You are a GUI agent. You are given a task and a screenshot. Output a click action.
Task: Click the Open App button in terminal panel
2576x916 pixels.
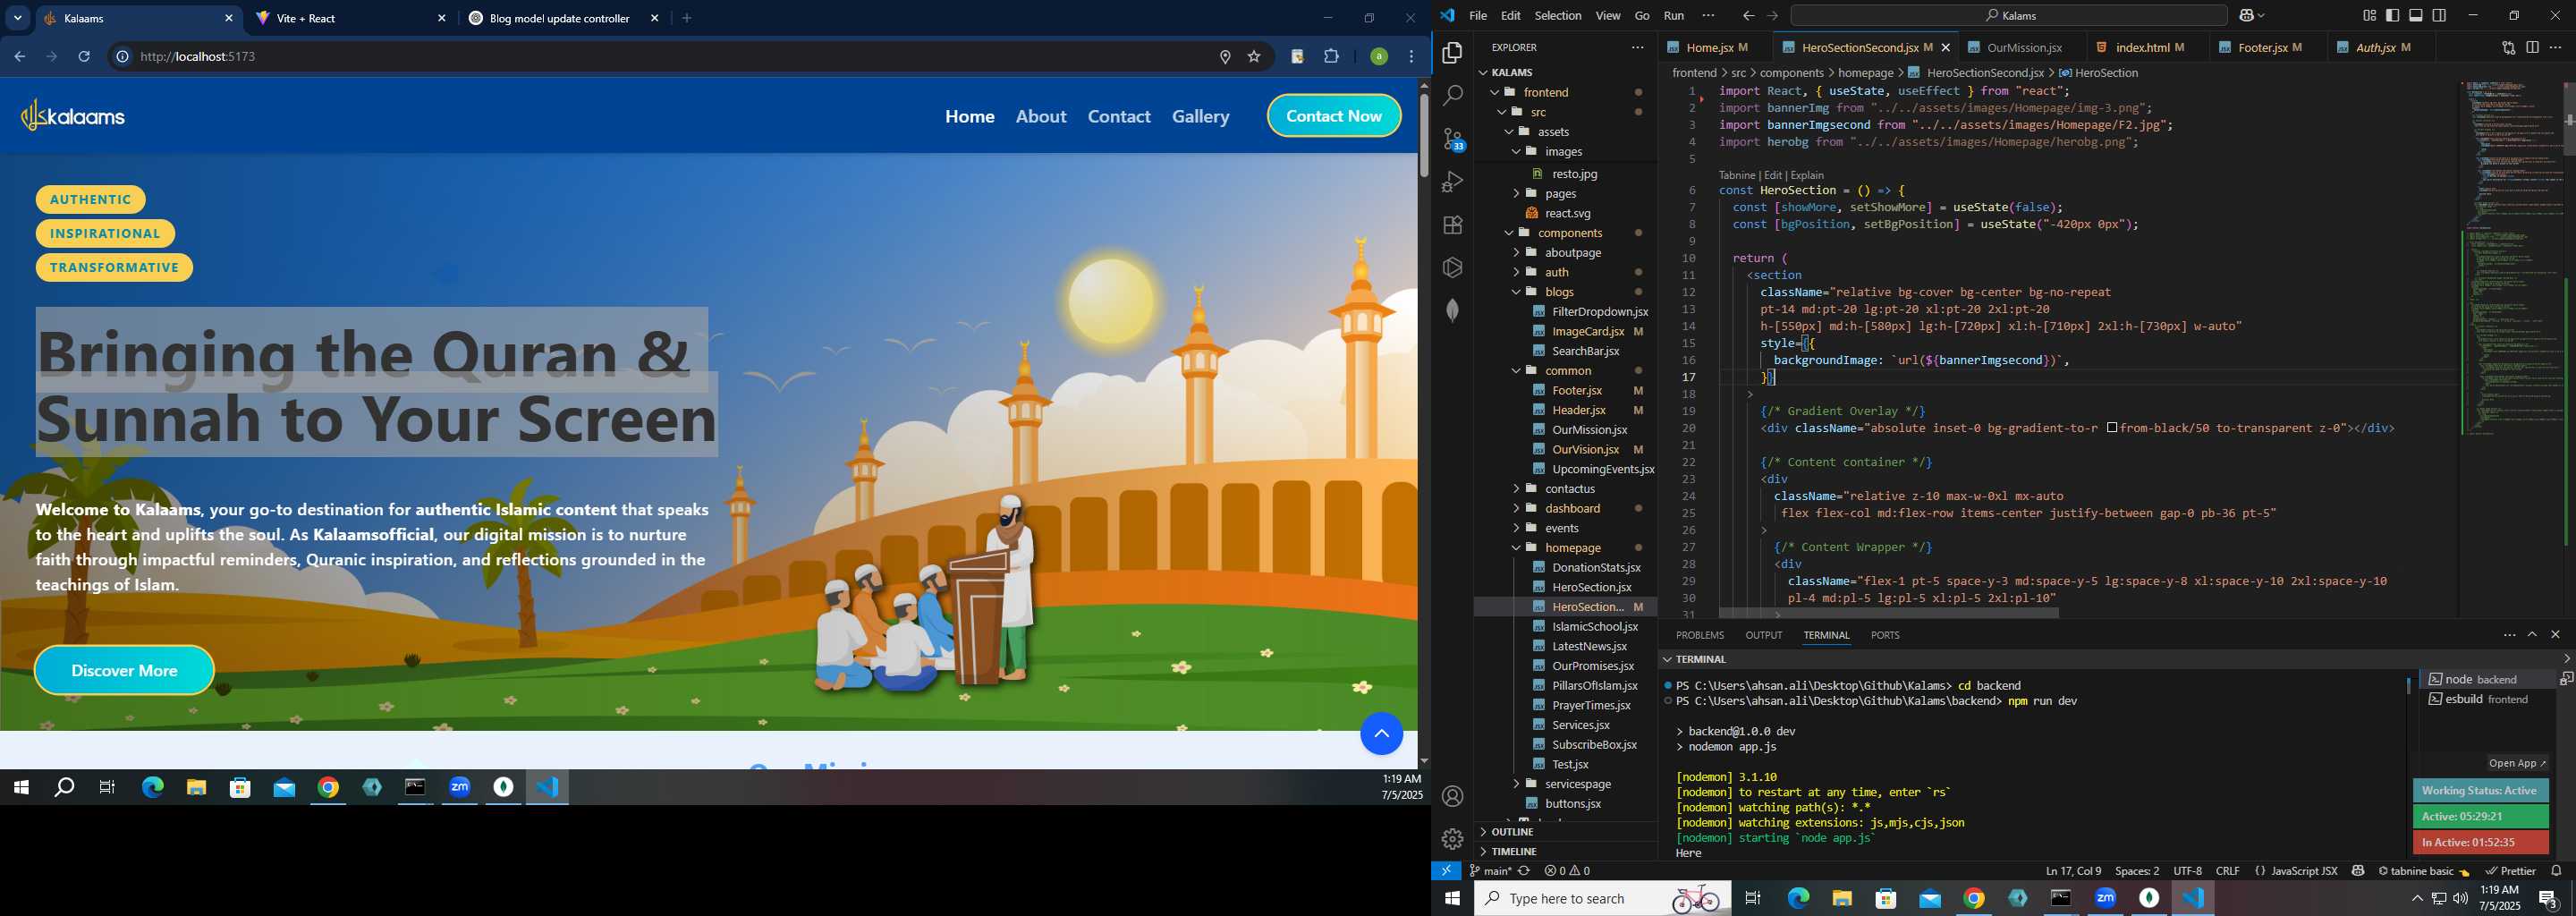pyautogui.click(x=2517, y=763)
